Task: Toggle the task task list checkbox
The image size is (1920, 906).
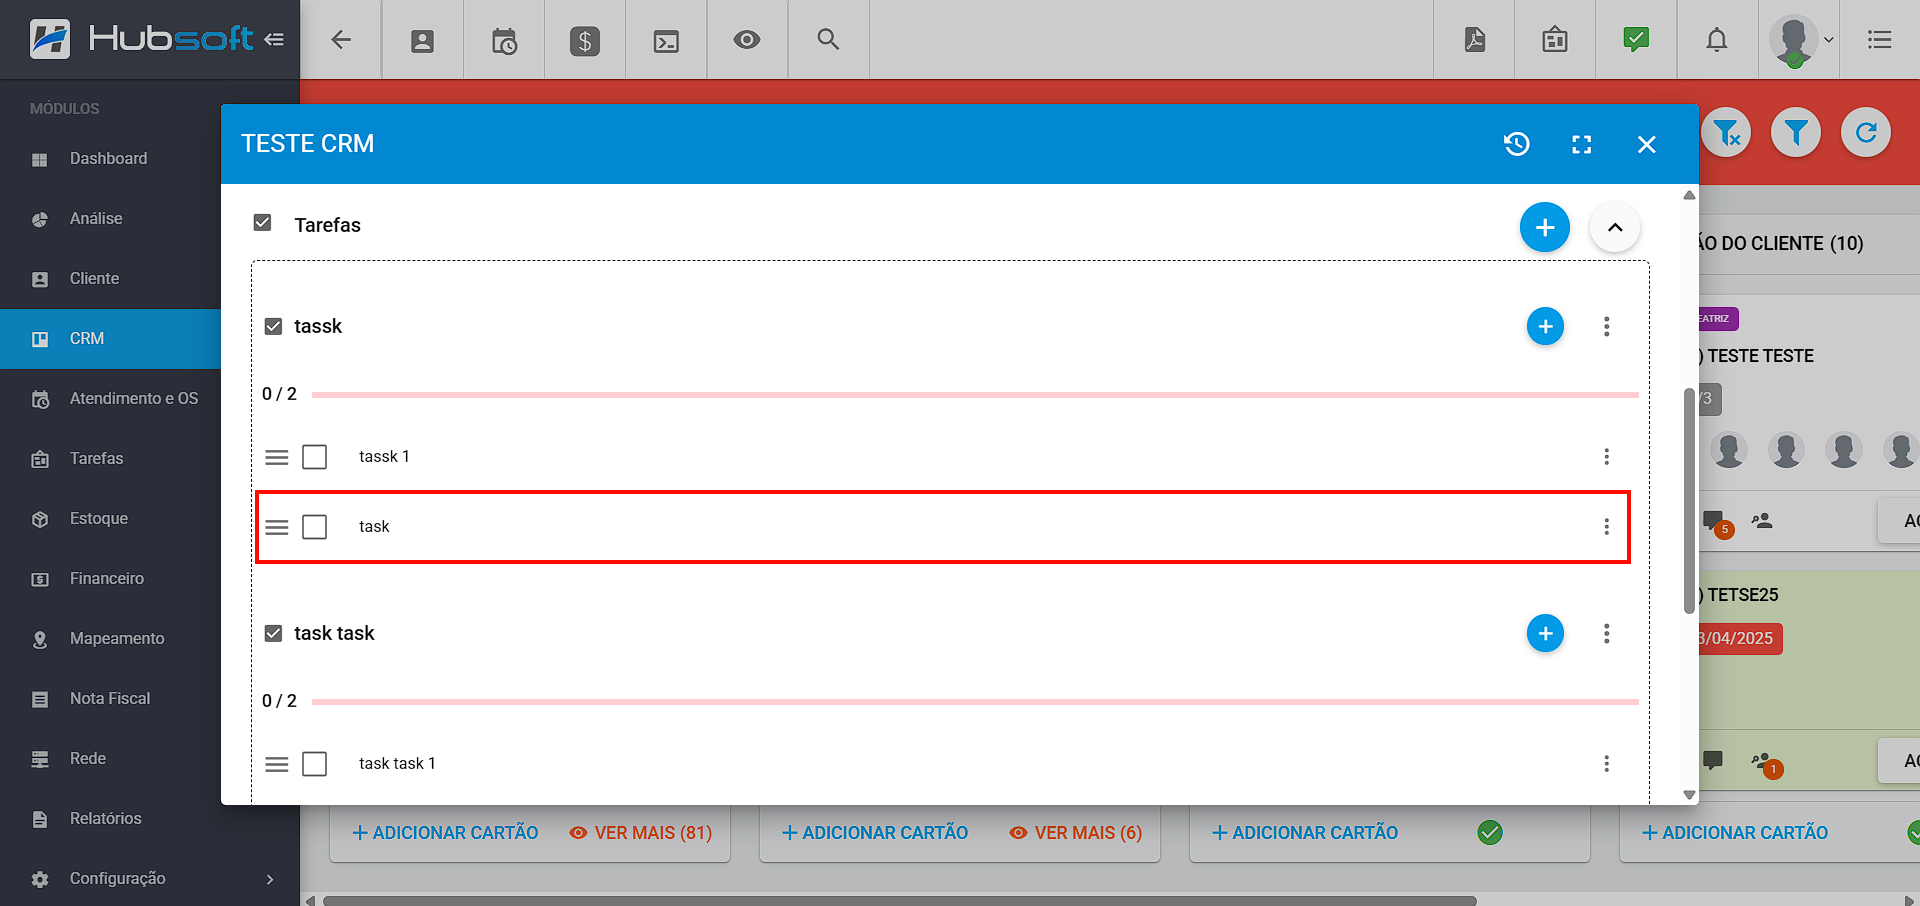Action: click(x=273, y=633)
